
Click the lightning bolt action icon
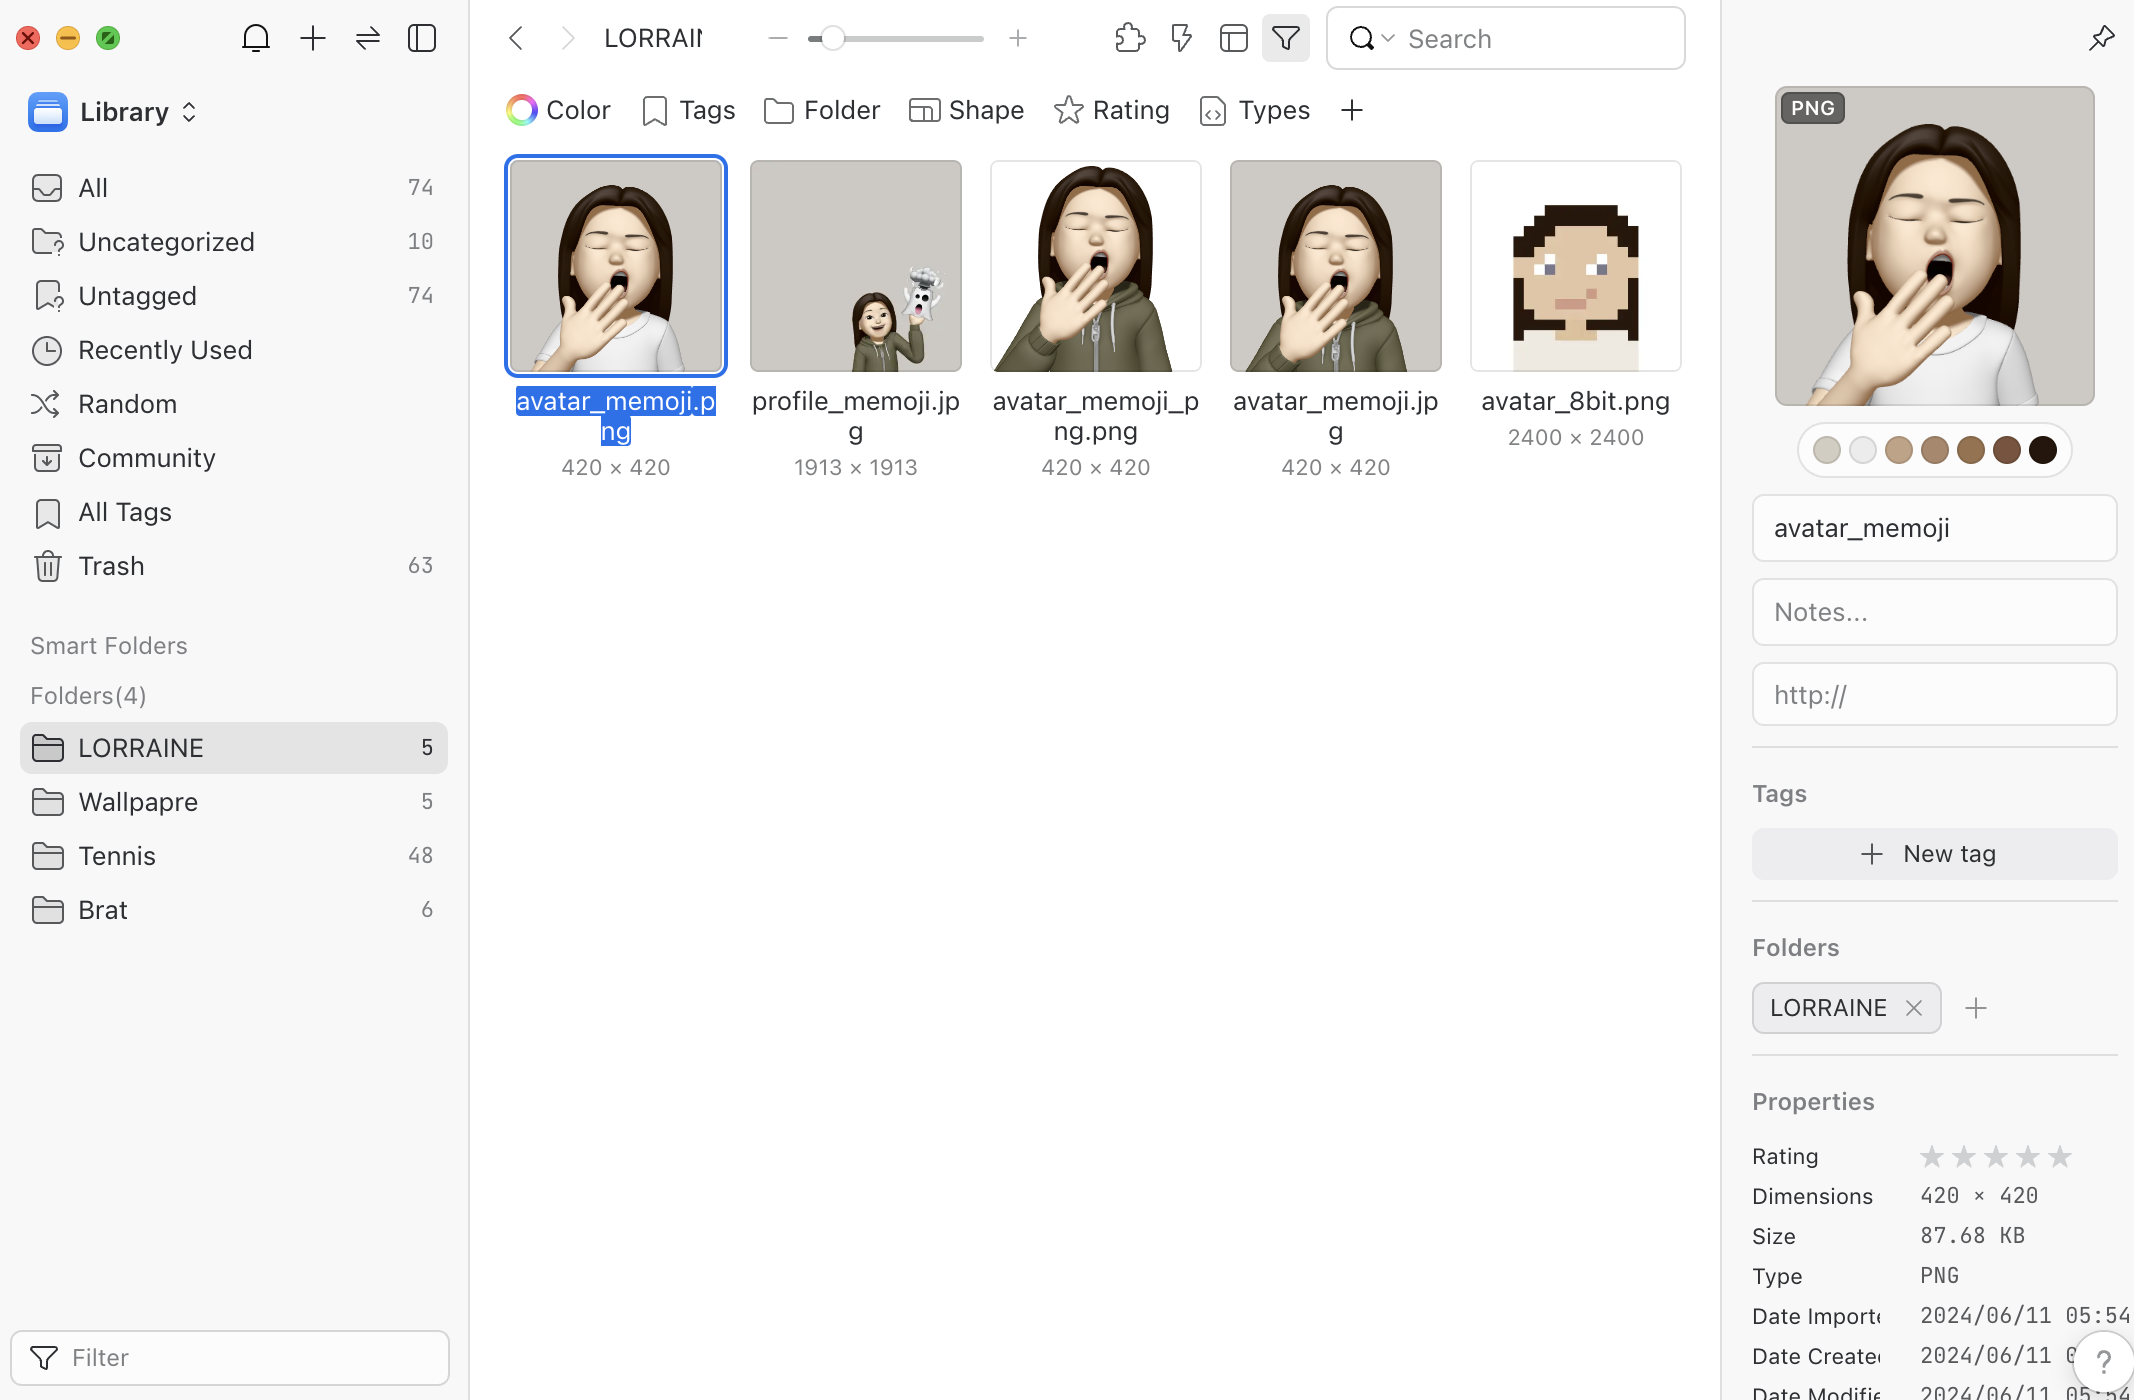pos(1181,38)
